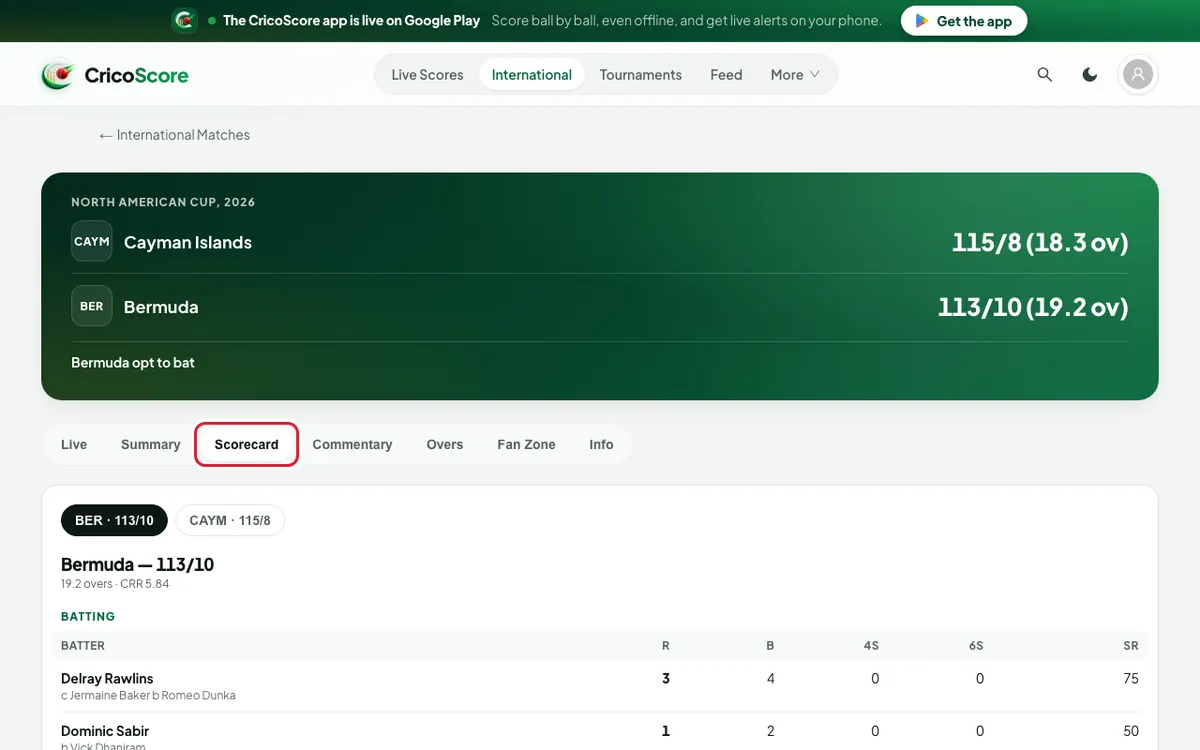Click the CricoScore app icon in banner
Screen dimensions: 1200x750
pos(184,20)
